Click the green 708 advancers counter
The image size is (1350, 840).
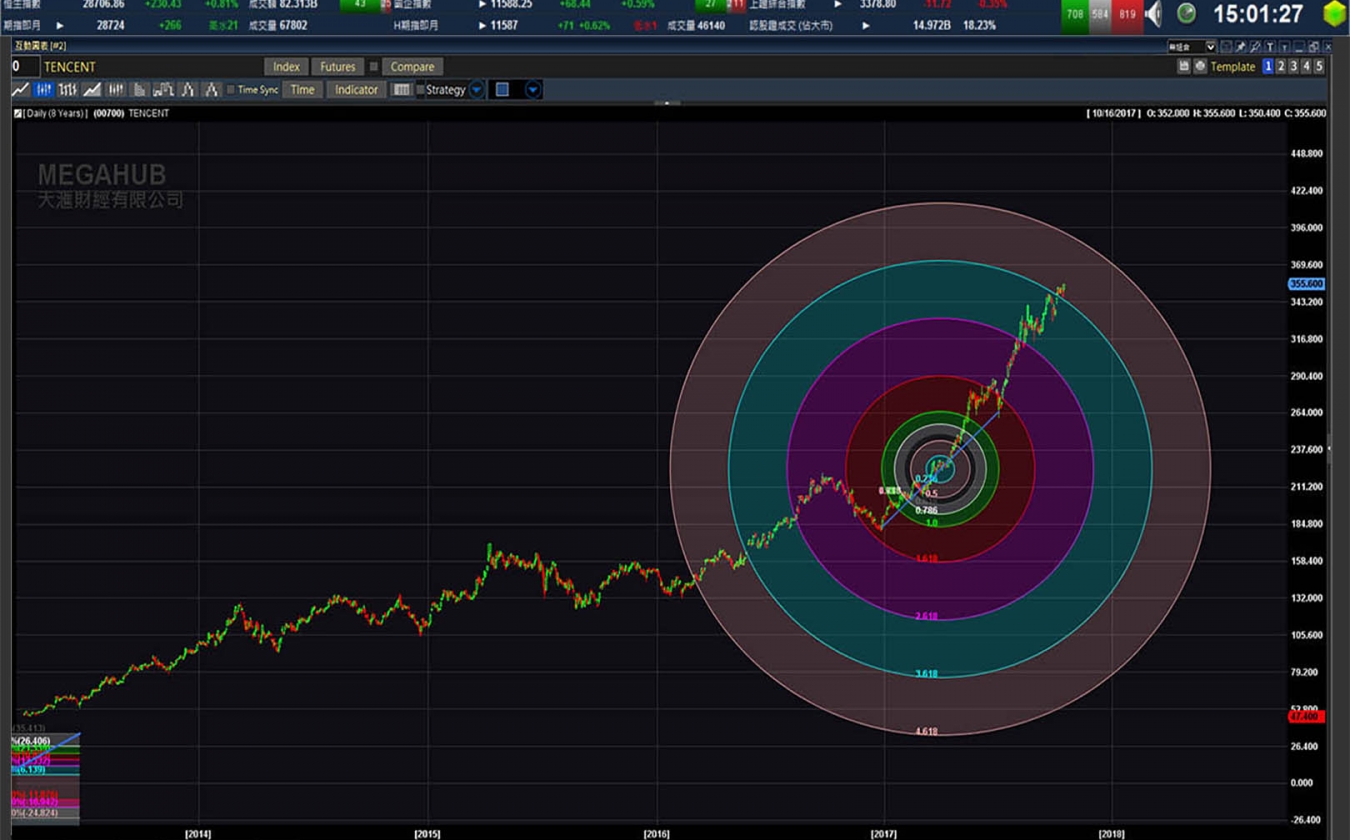click(x=1074, y=14)
